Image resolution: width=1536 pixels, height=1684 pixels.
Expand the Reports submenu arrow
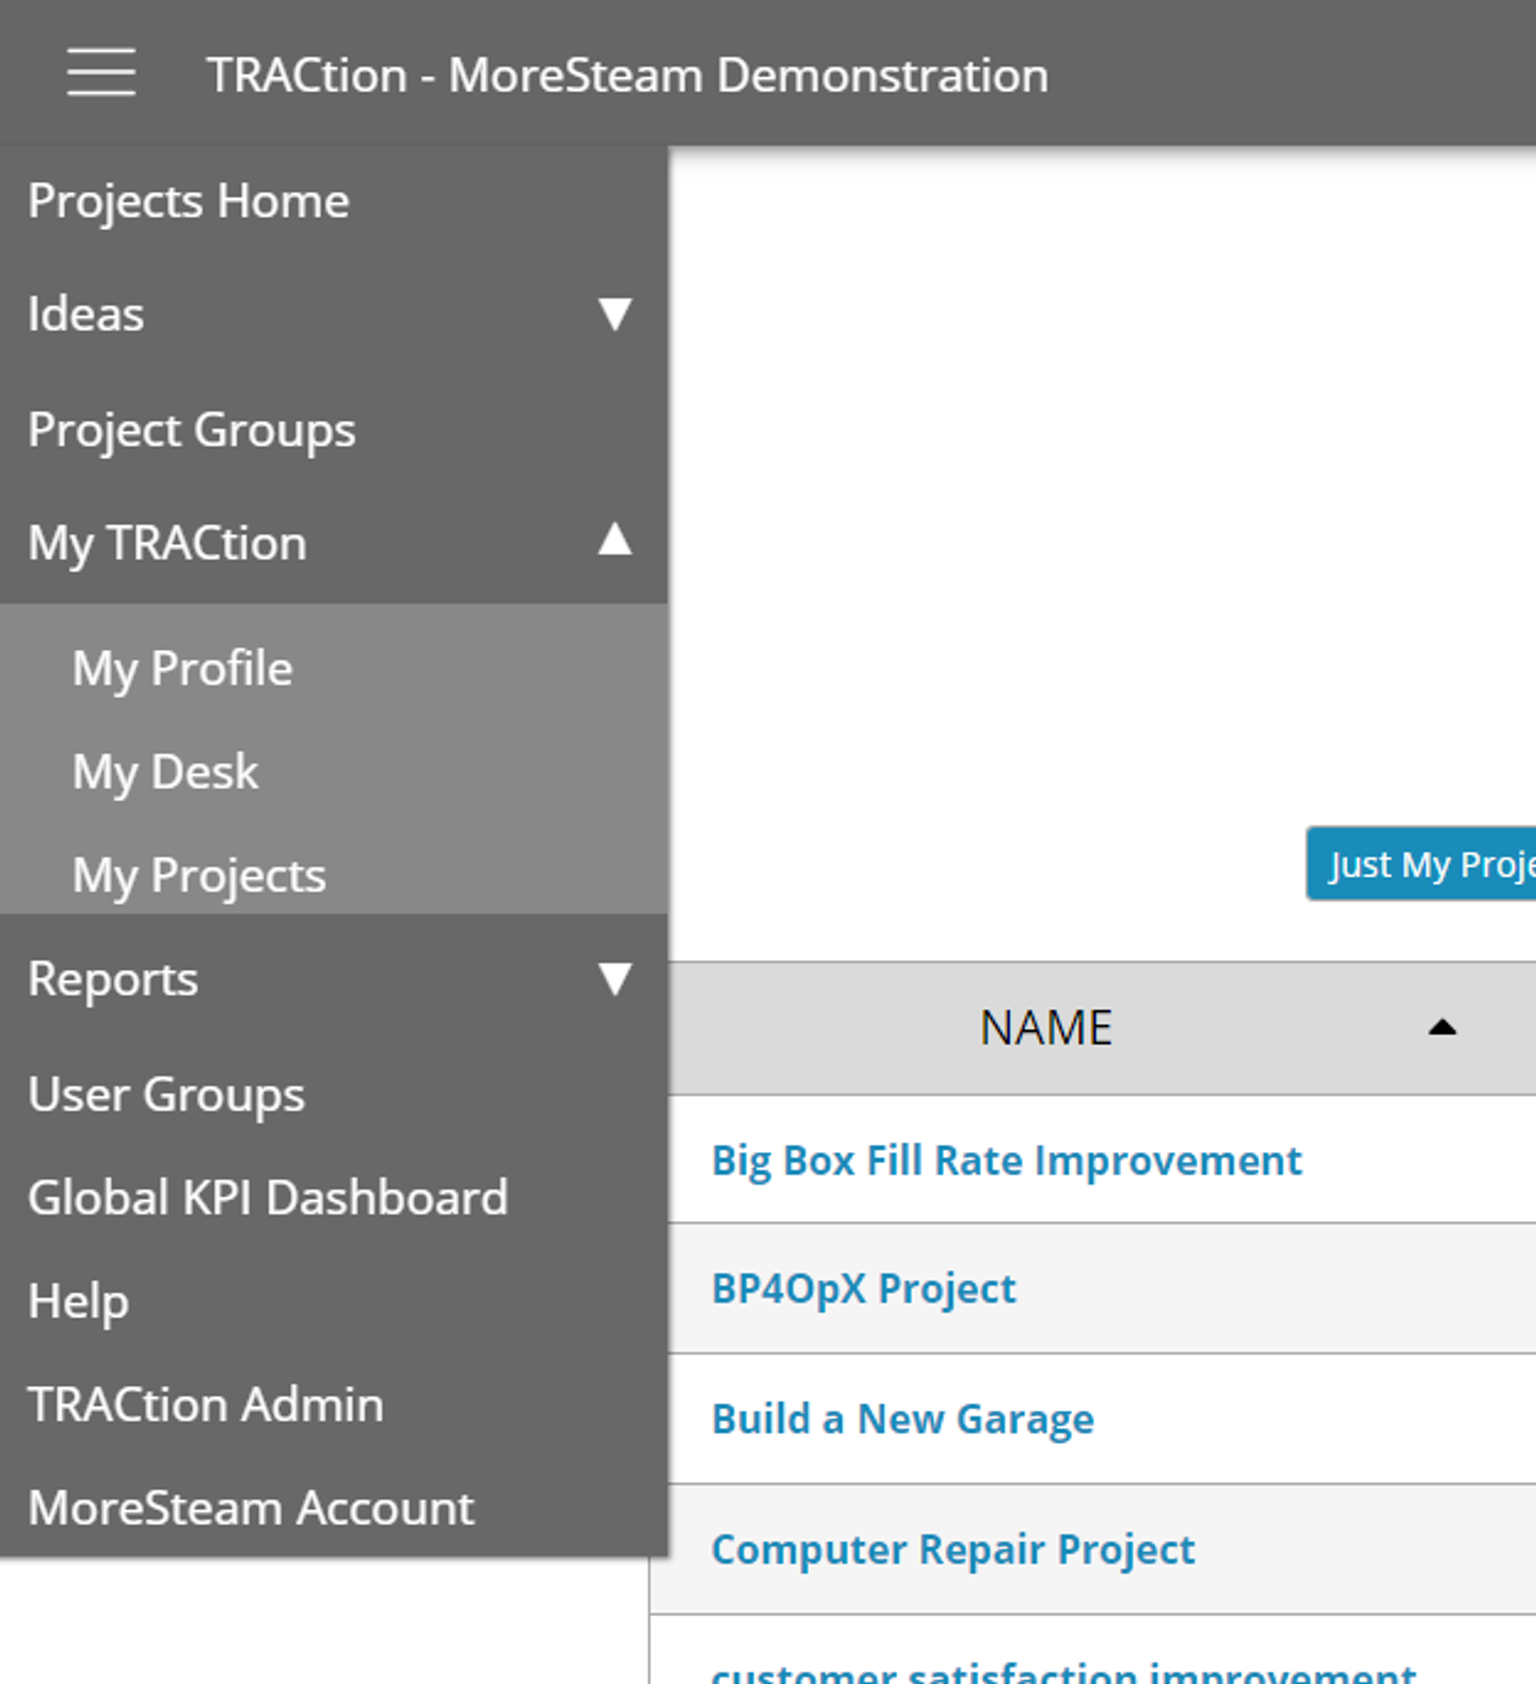tap(614, 978)
